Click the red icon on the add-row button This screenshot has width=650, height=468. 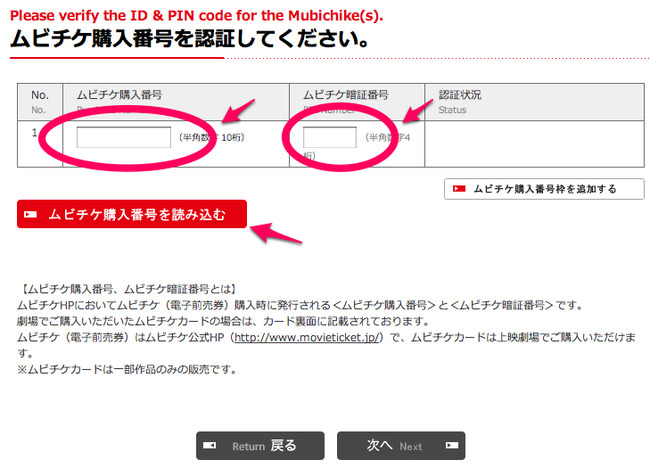(x=459, y=189)
